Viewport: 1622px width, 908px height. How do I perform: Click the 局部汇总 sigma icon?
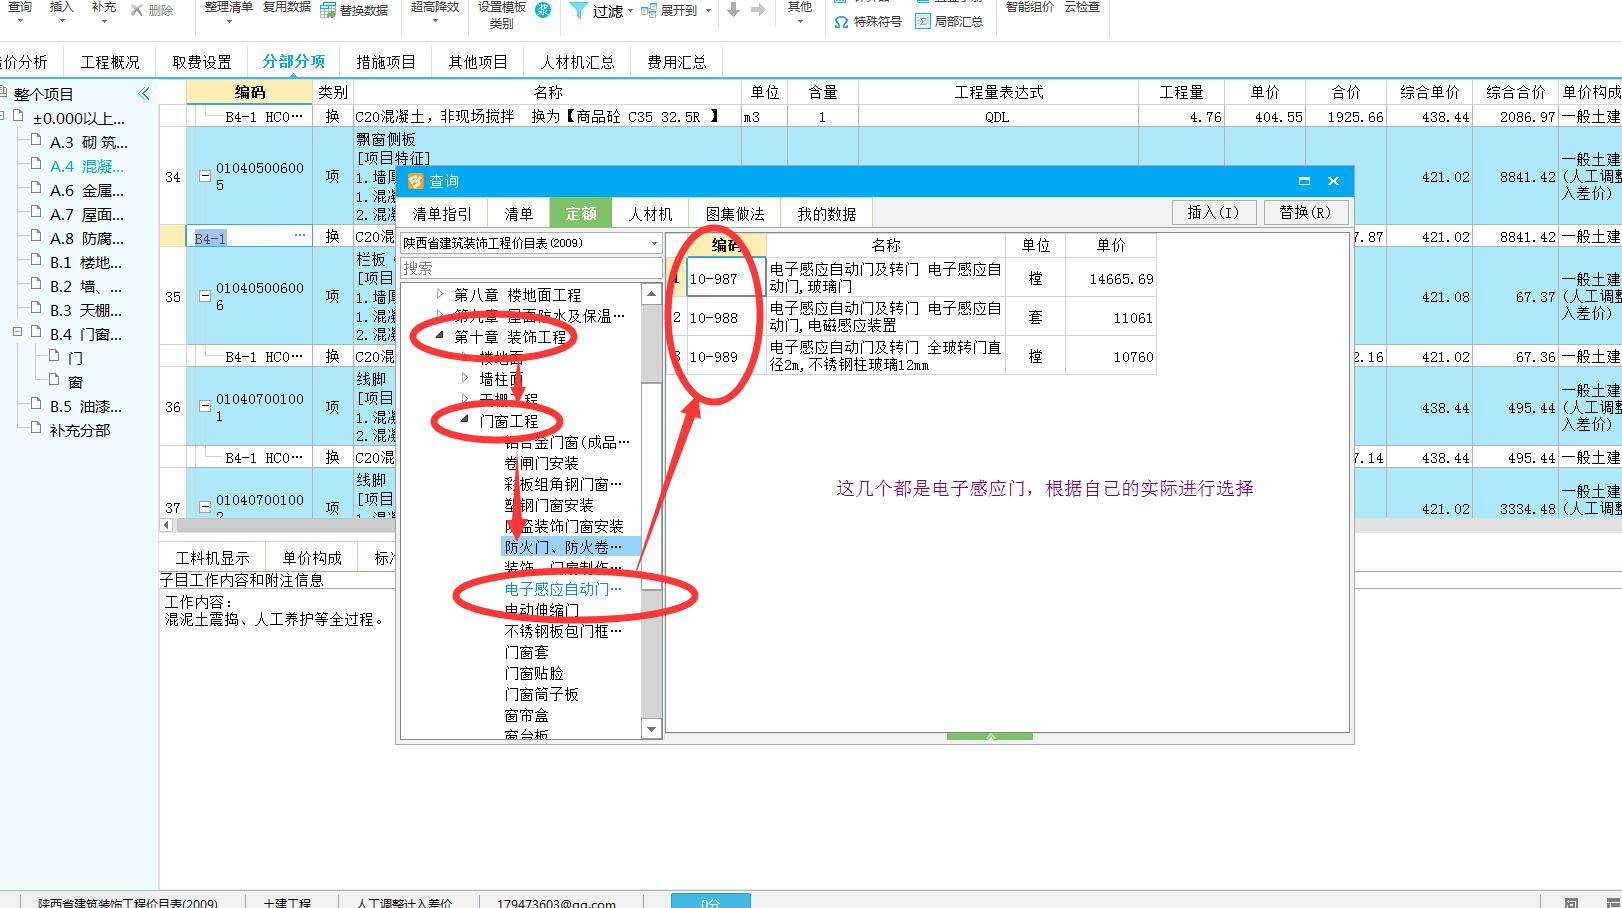click(x=922, y=21)
